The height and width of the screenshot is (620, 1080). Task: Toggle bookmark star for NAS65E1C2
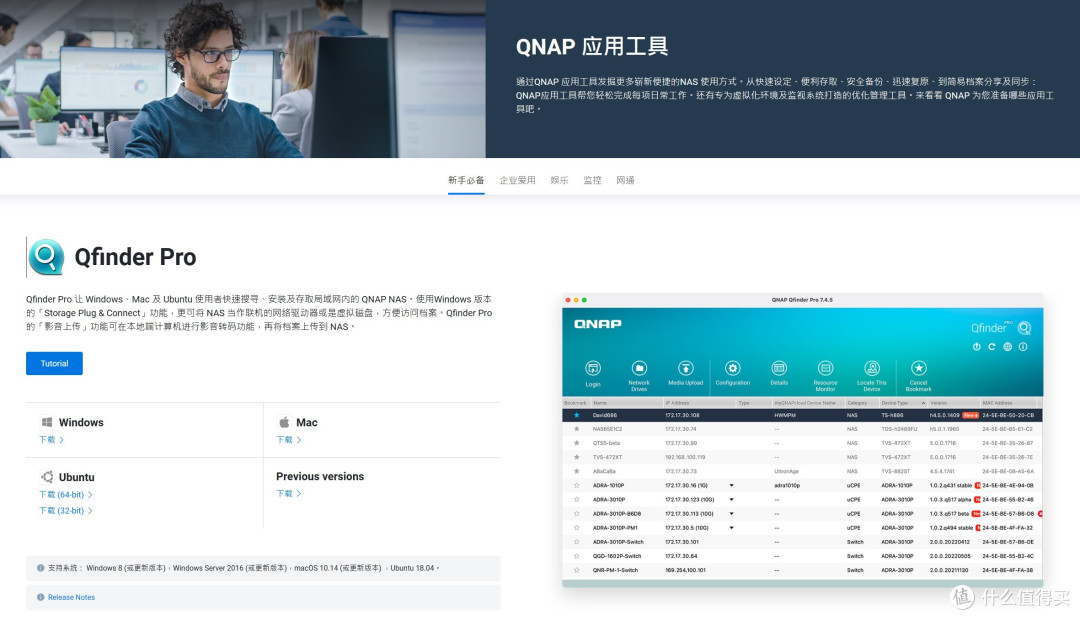(577, 429)
